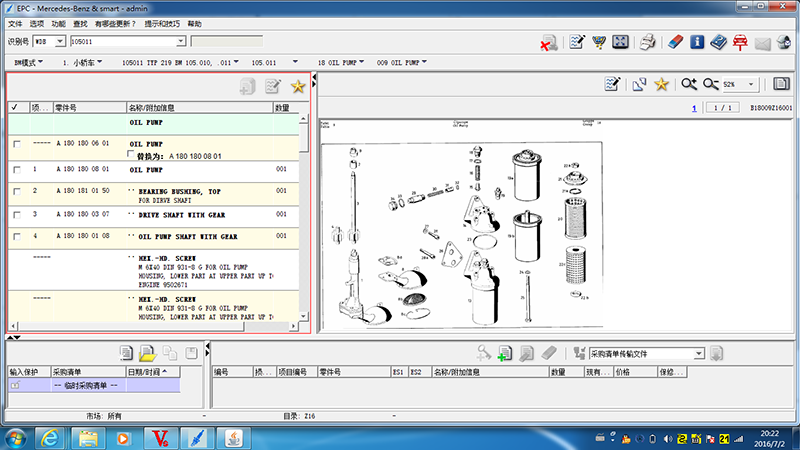Click the order transfer export icon
The width and height of the screenshot is (800, 450).
click(x=716, y=353)
